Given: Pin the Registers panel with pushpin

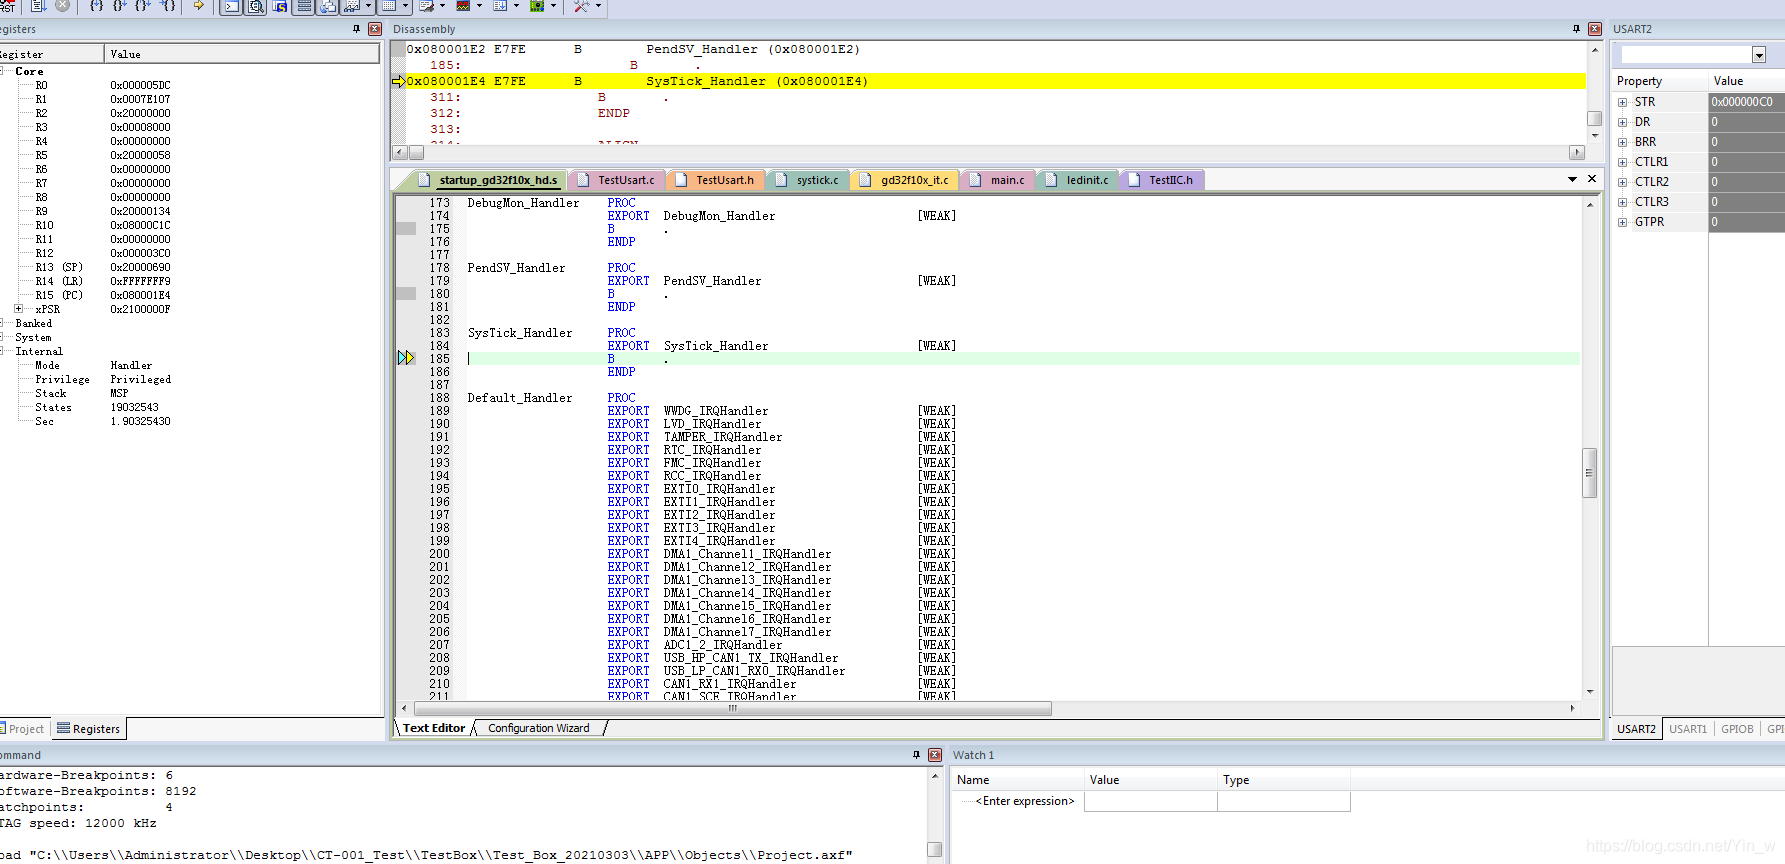Looking at the screenshot, I should [x=356, y=29].
